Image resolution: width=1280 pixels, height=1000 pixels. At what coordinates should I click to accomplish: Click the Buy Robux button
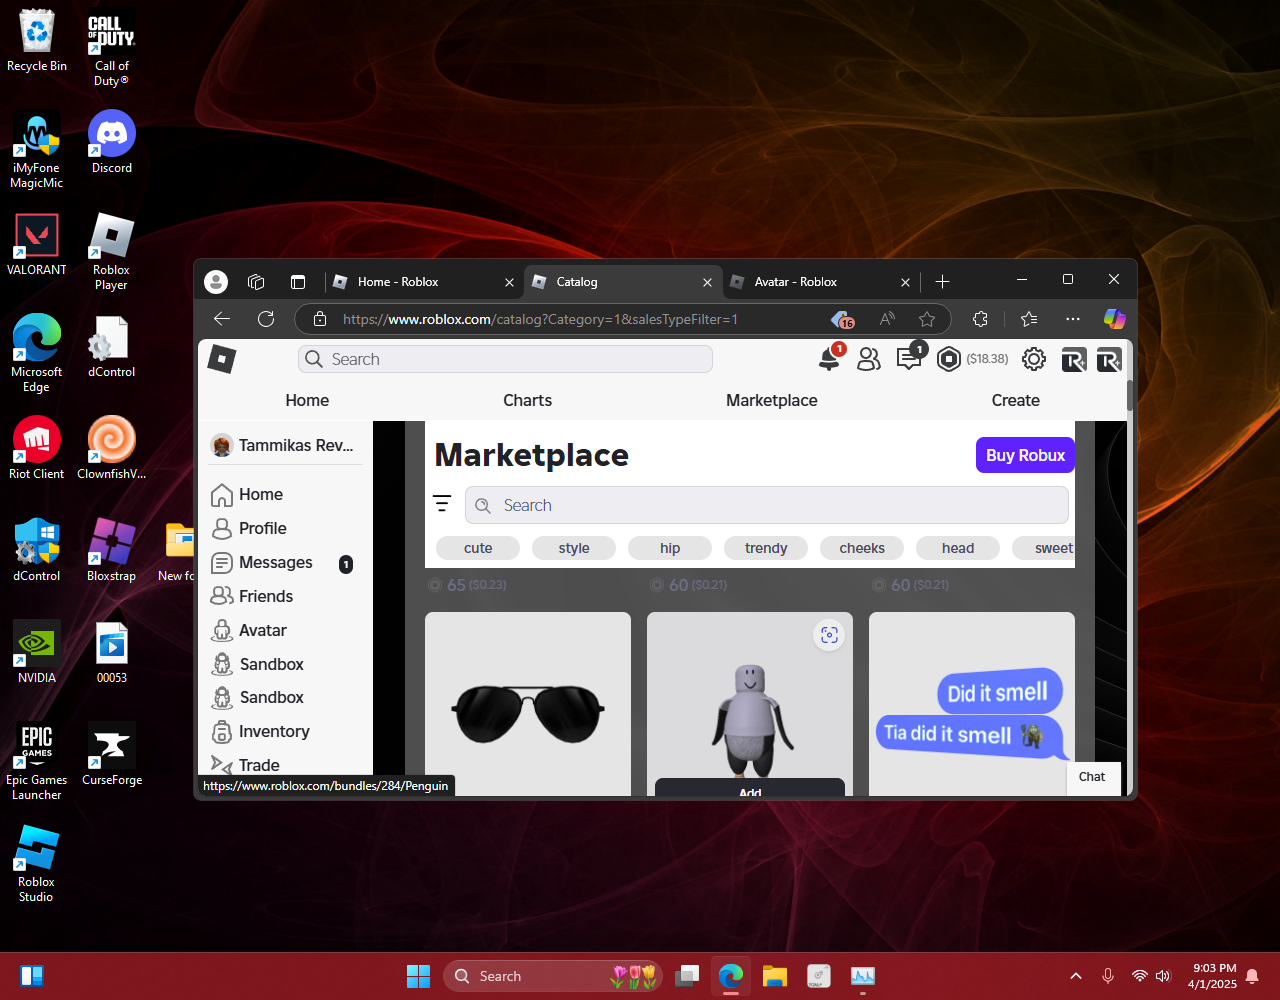[1025, 455]
